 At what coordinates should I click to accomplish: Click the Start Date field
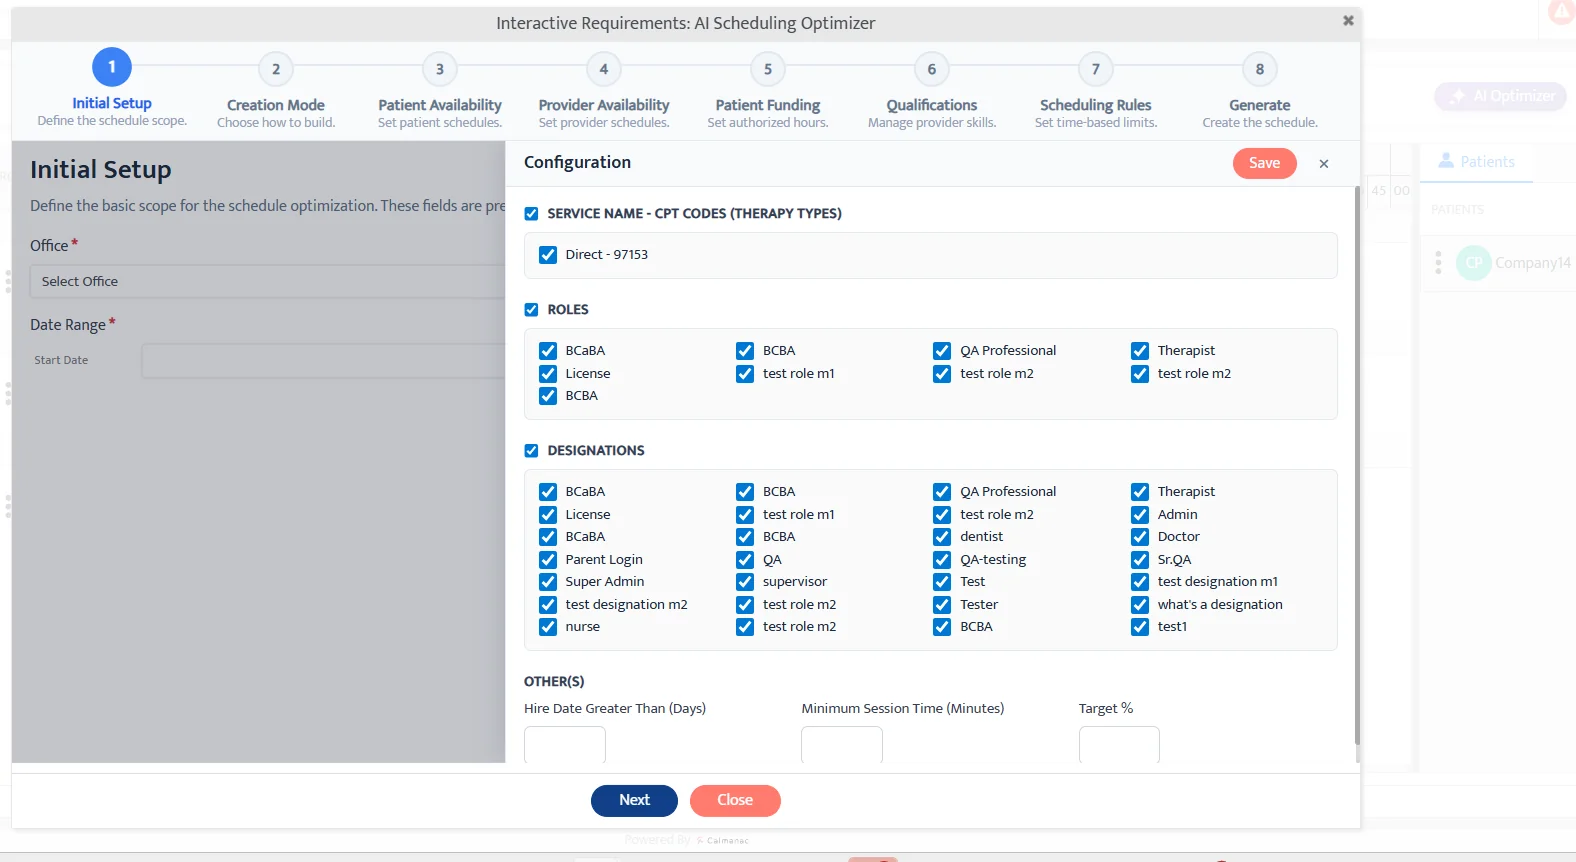[323, 361]
